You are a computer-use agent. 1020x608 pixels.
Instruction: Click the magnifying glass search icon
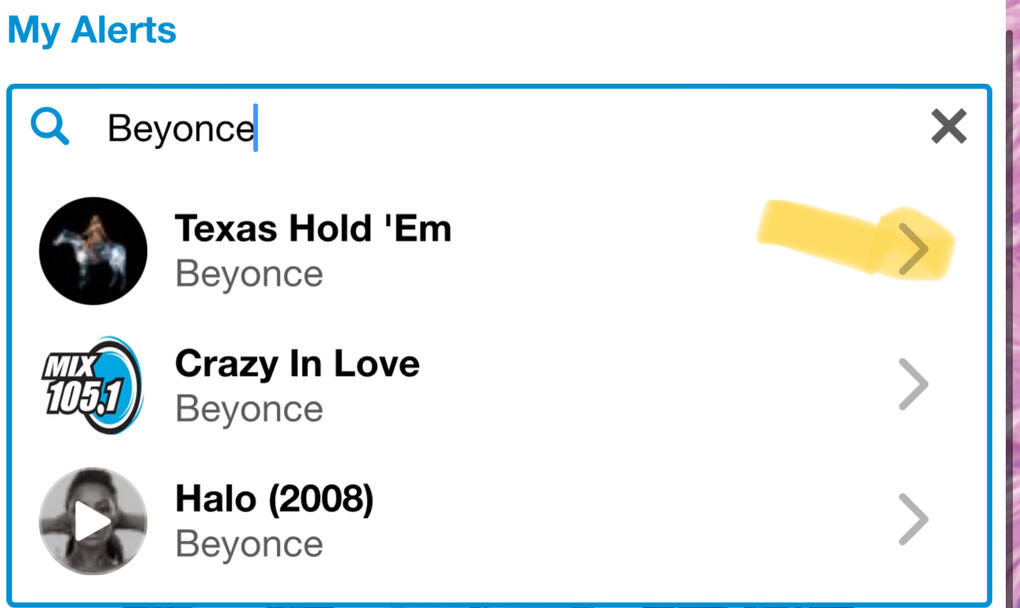tap(50, 127)
